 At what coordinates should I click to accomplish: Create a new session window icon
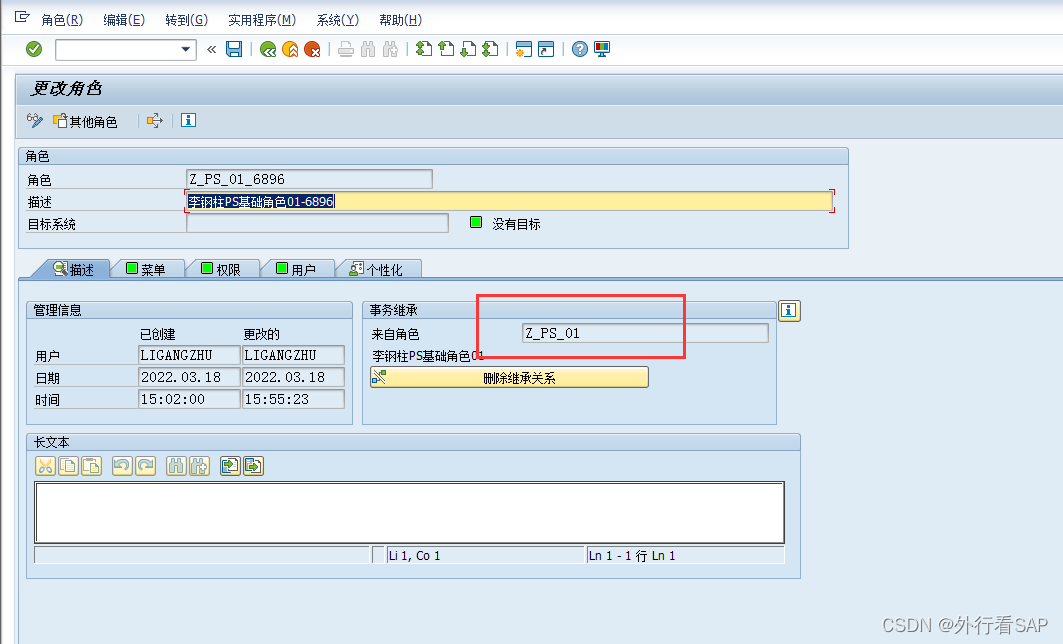(523, 49)
